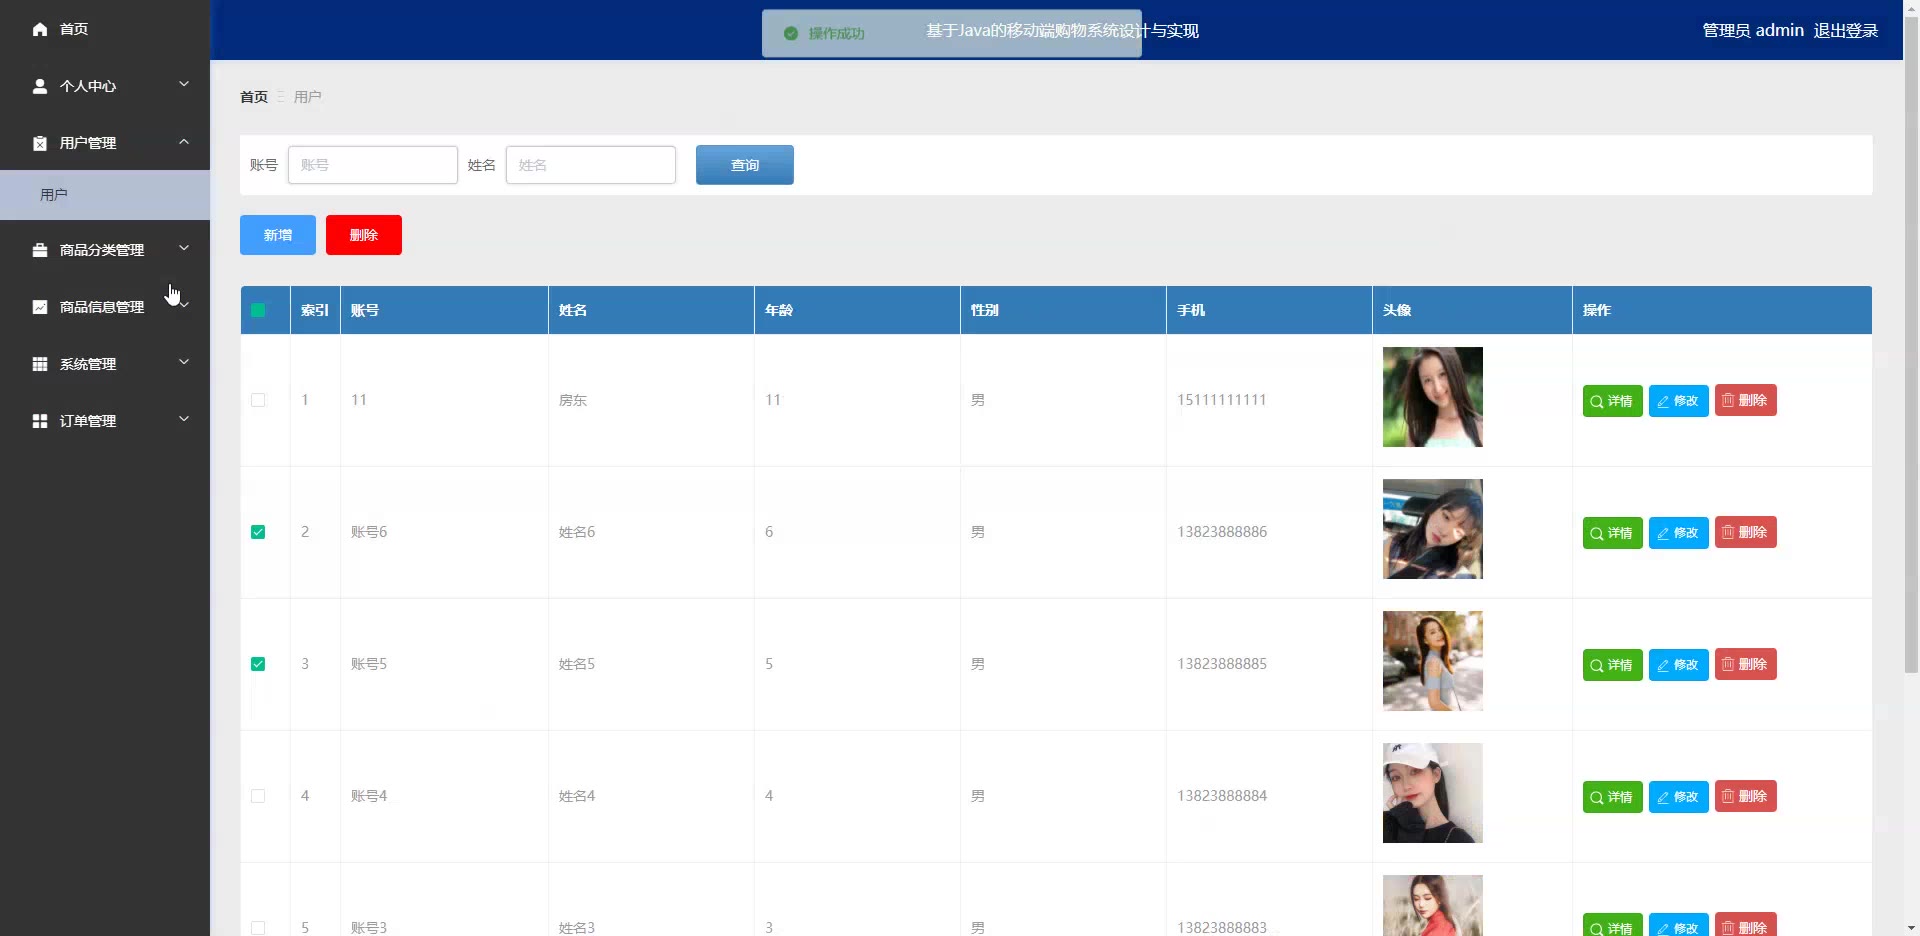Click the 管理员 admin label
1920x936 pixels.
tap(1753, 31)
